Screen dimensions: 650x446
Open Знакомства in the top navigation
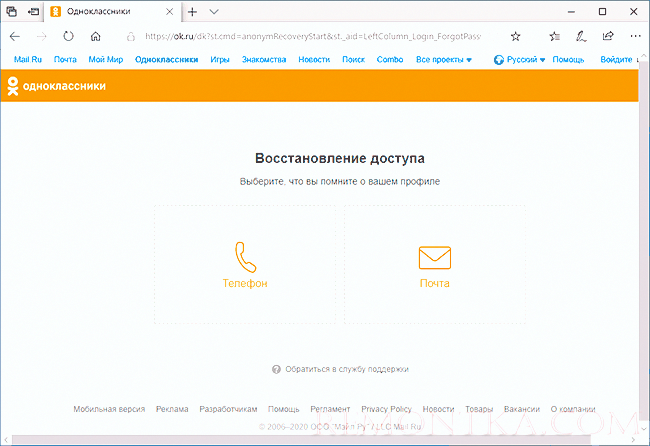point(264,60)
